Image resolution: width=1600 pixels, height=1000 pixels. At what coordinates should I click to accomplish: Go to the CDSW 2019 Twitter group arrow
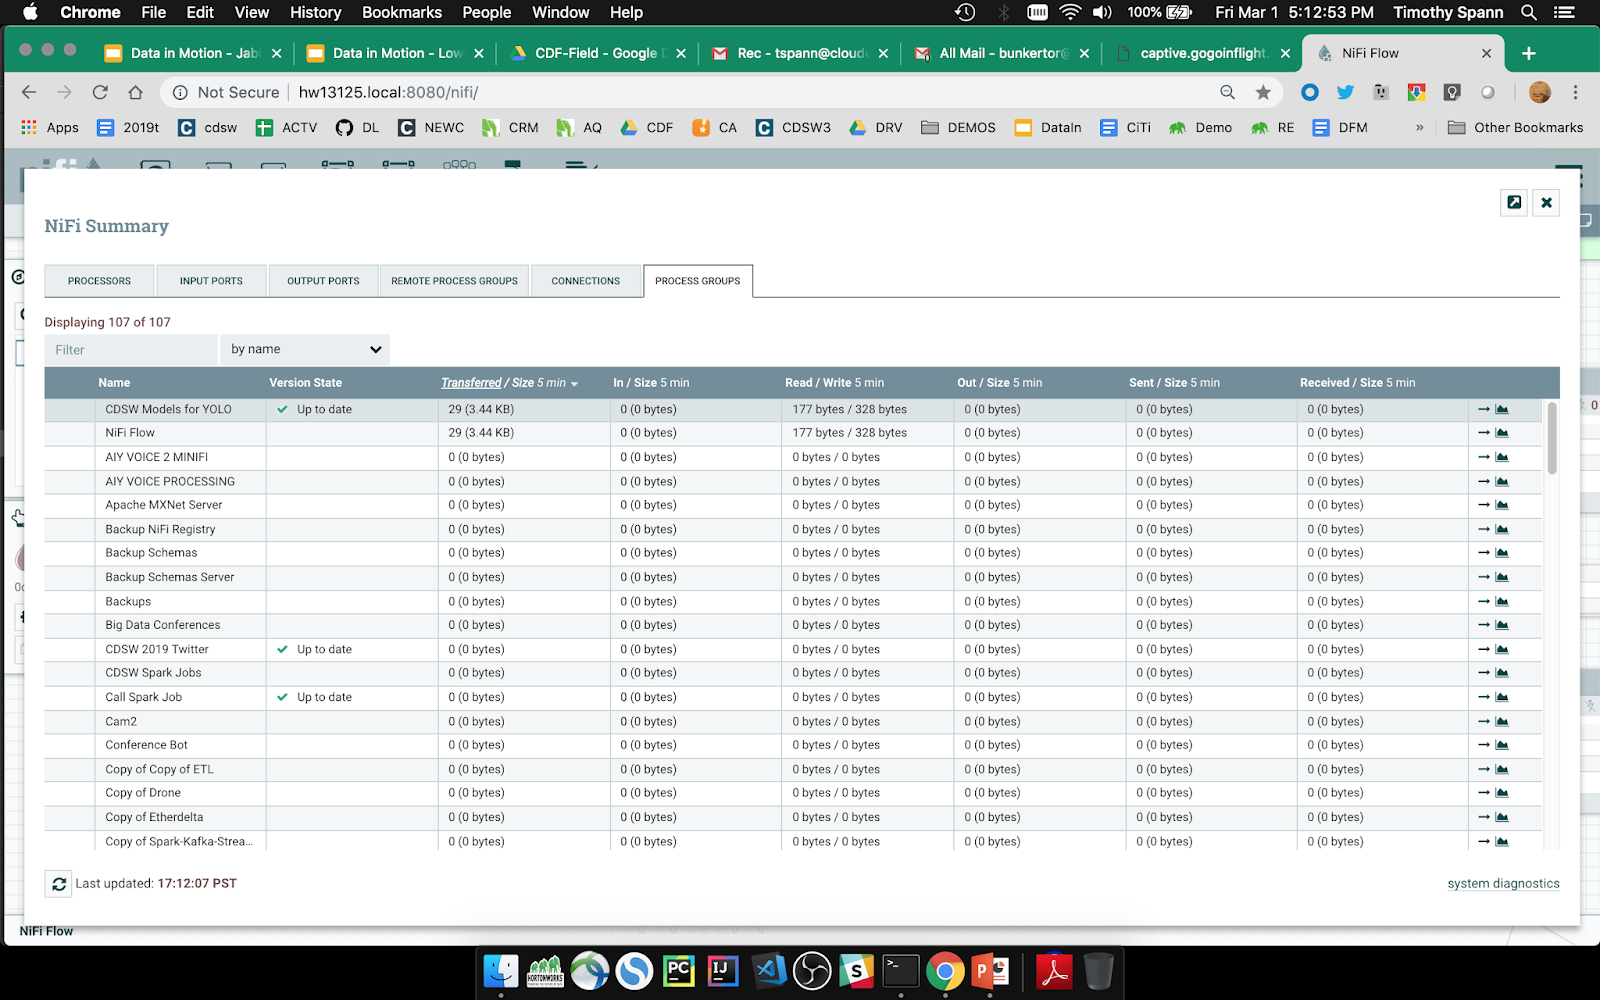tap(1484, 649)
